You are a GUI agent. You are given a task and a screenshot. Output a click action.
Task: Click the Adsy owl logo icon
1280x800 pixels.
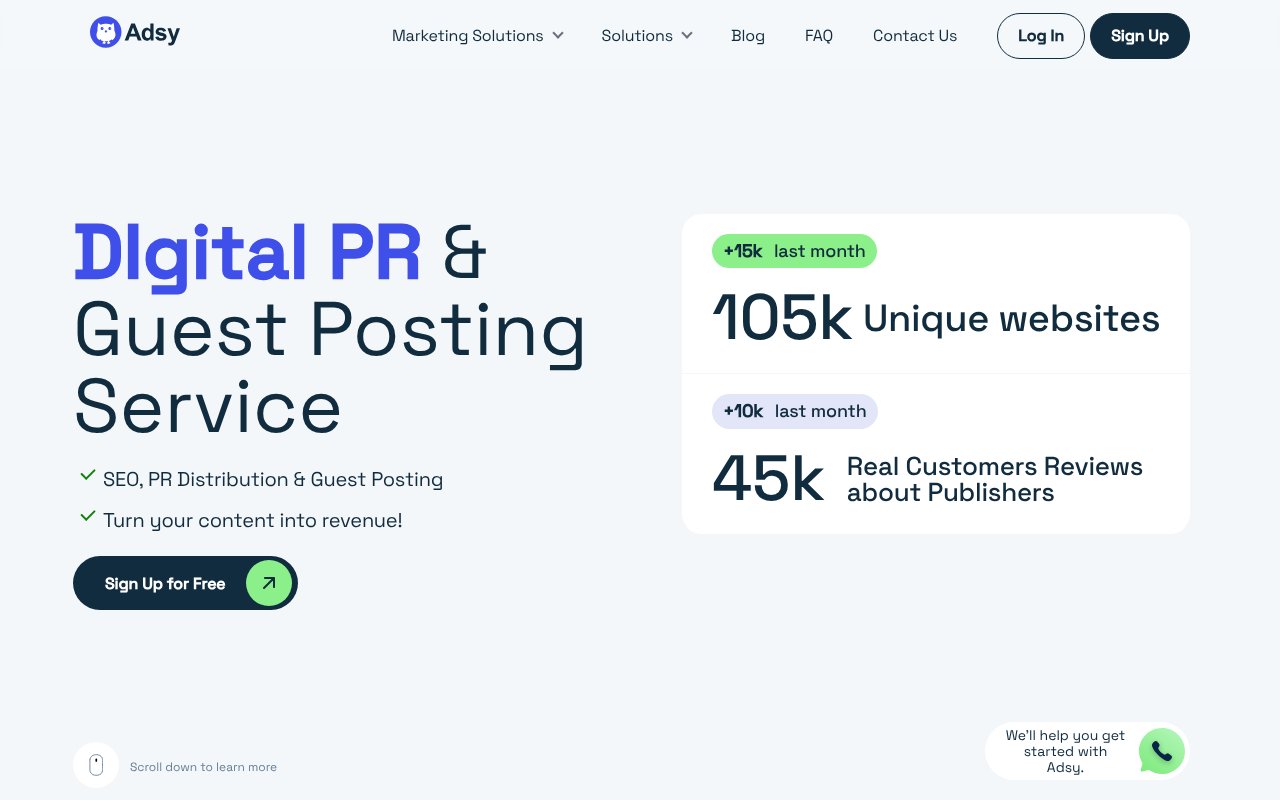(x=105, y=33)
